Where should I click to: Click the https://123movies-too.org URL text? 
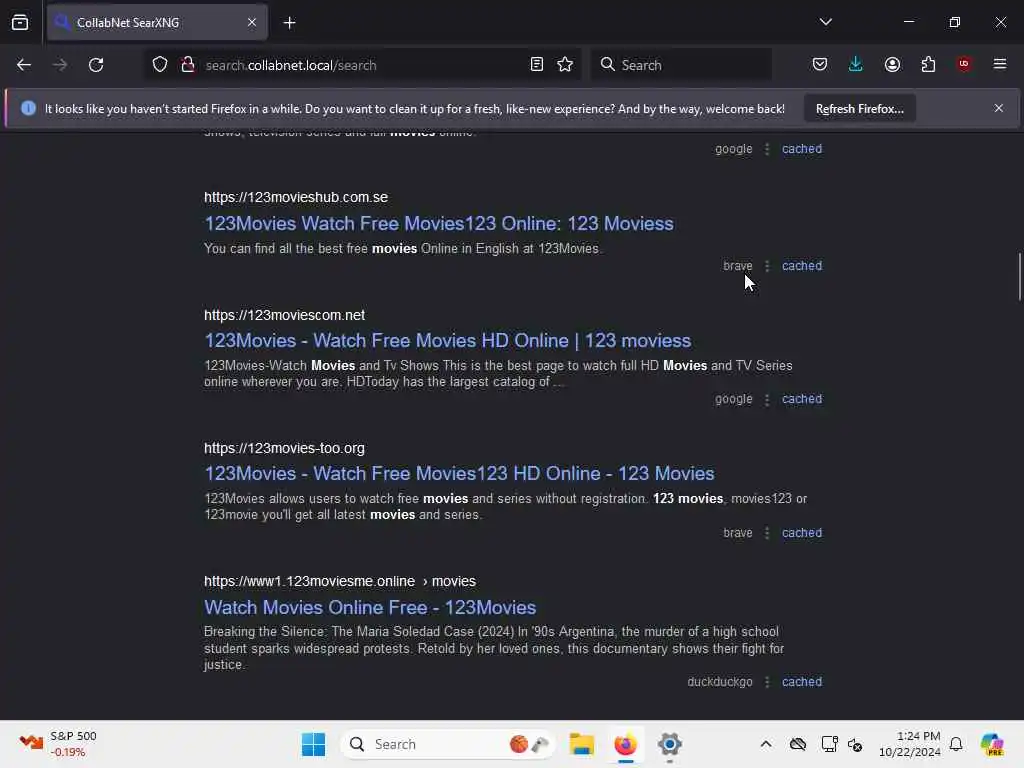(284, 449)
